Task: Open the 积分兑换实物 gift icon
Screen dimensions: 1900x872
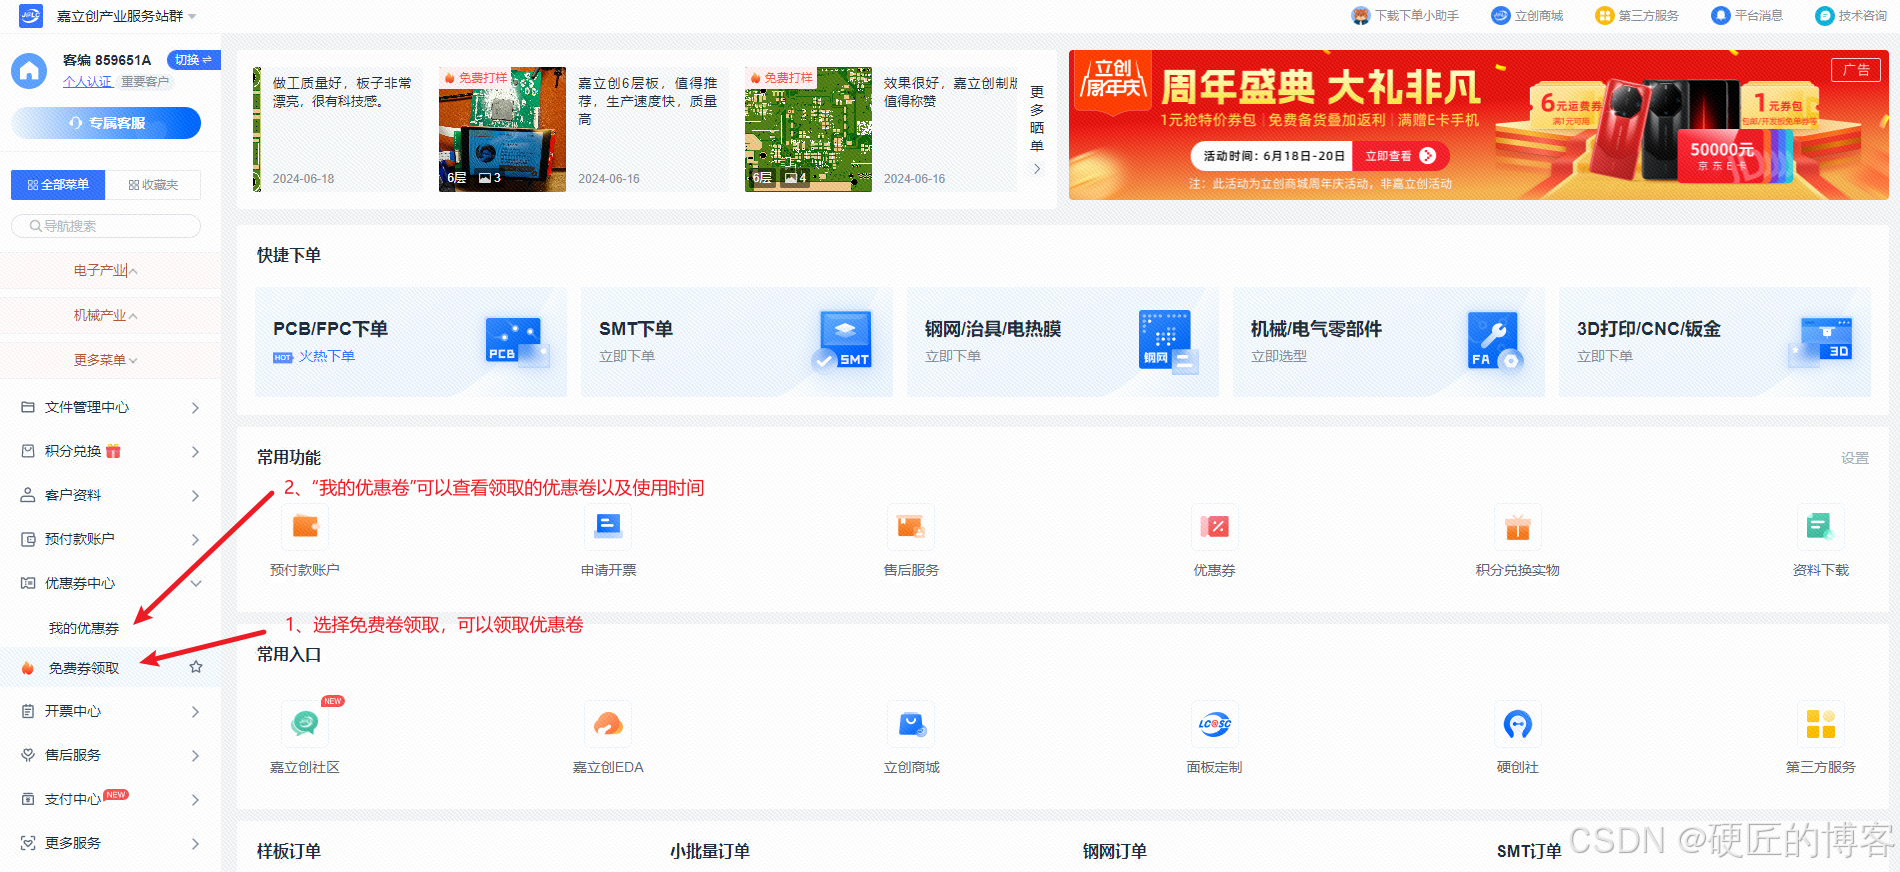Action: [1517, 526]
